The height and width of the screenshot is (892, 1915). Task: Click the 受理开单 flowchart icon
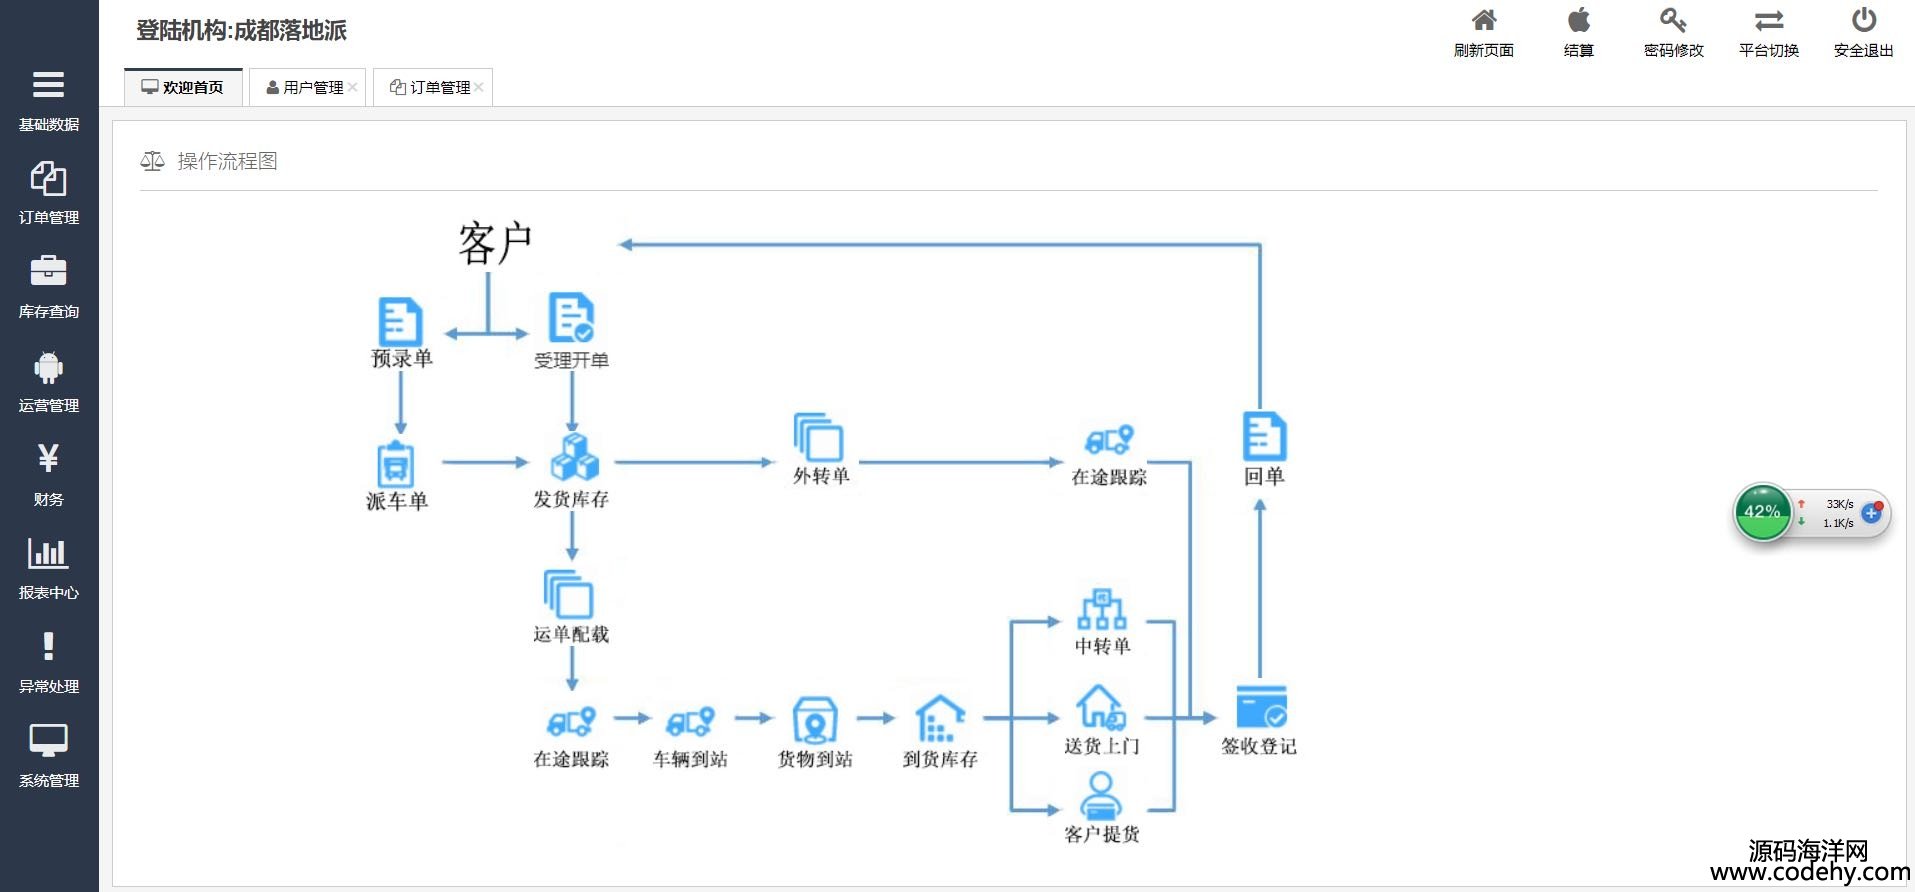click(571, 319)
